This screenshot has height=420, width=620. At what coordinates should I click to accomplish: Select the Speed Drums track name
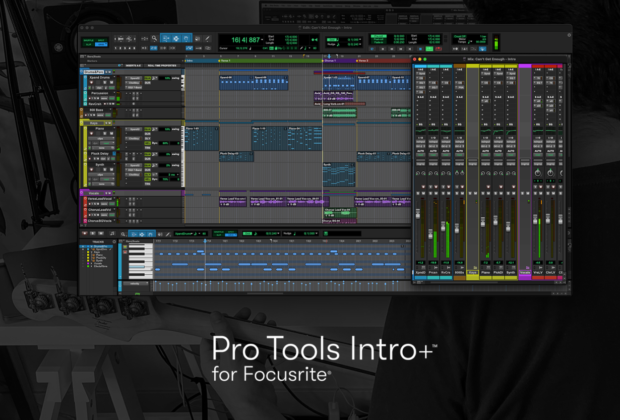(100, 79)
